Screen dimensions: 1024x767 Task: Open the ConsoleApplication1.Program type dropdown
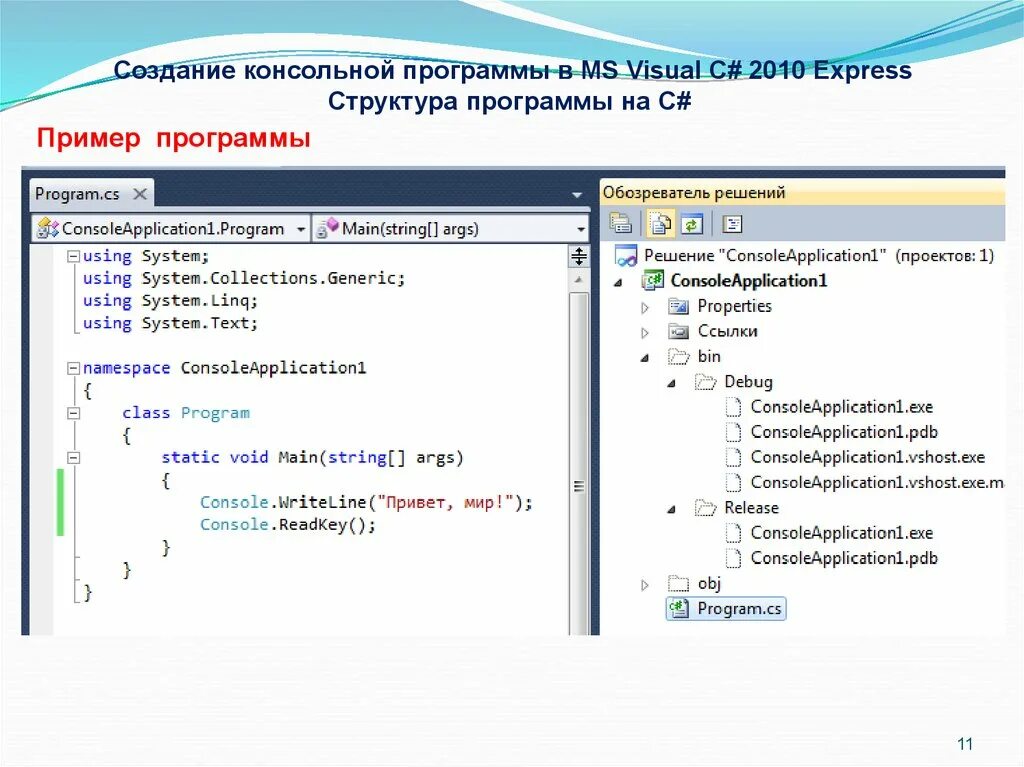pyautogui.click(x=300, y=229)
